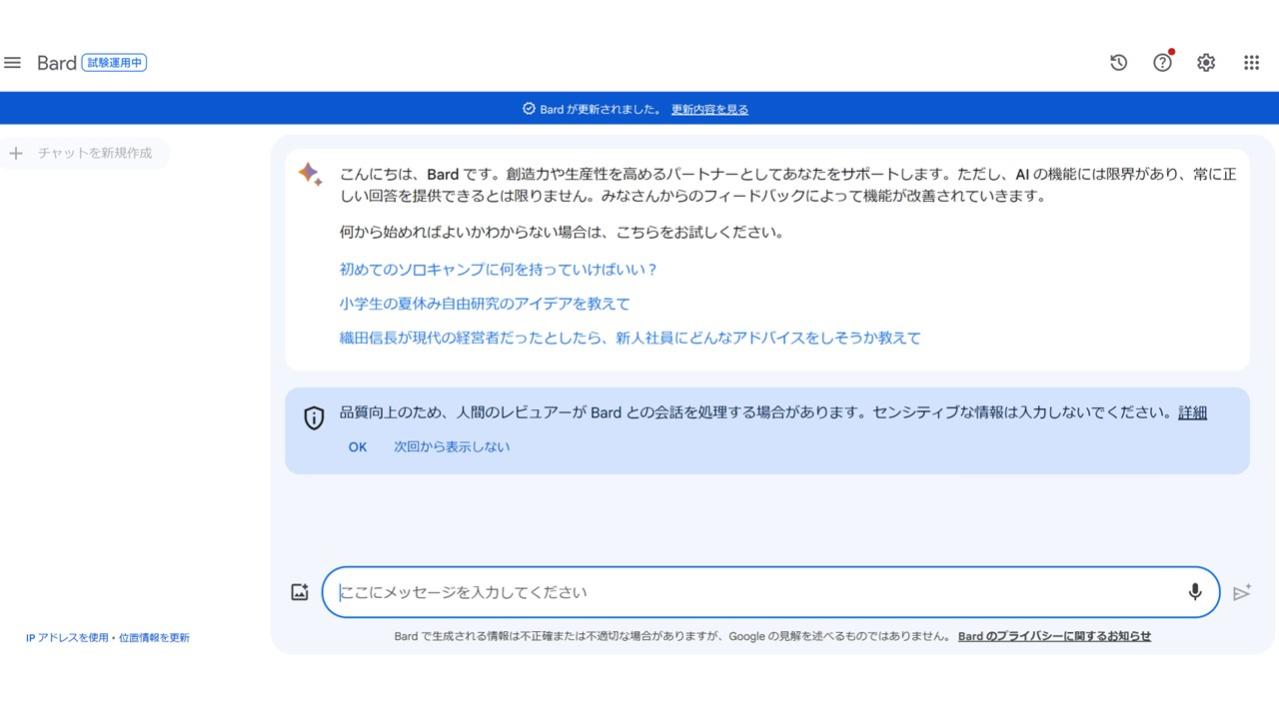Select the solo camping suggestion prompt

(498, 269)
